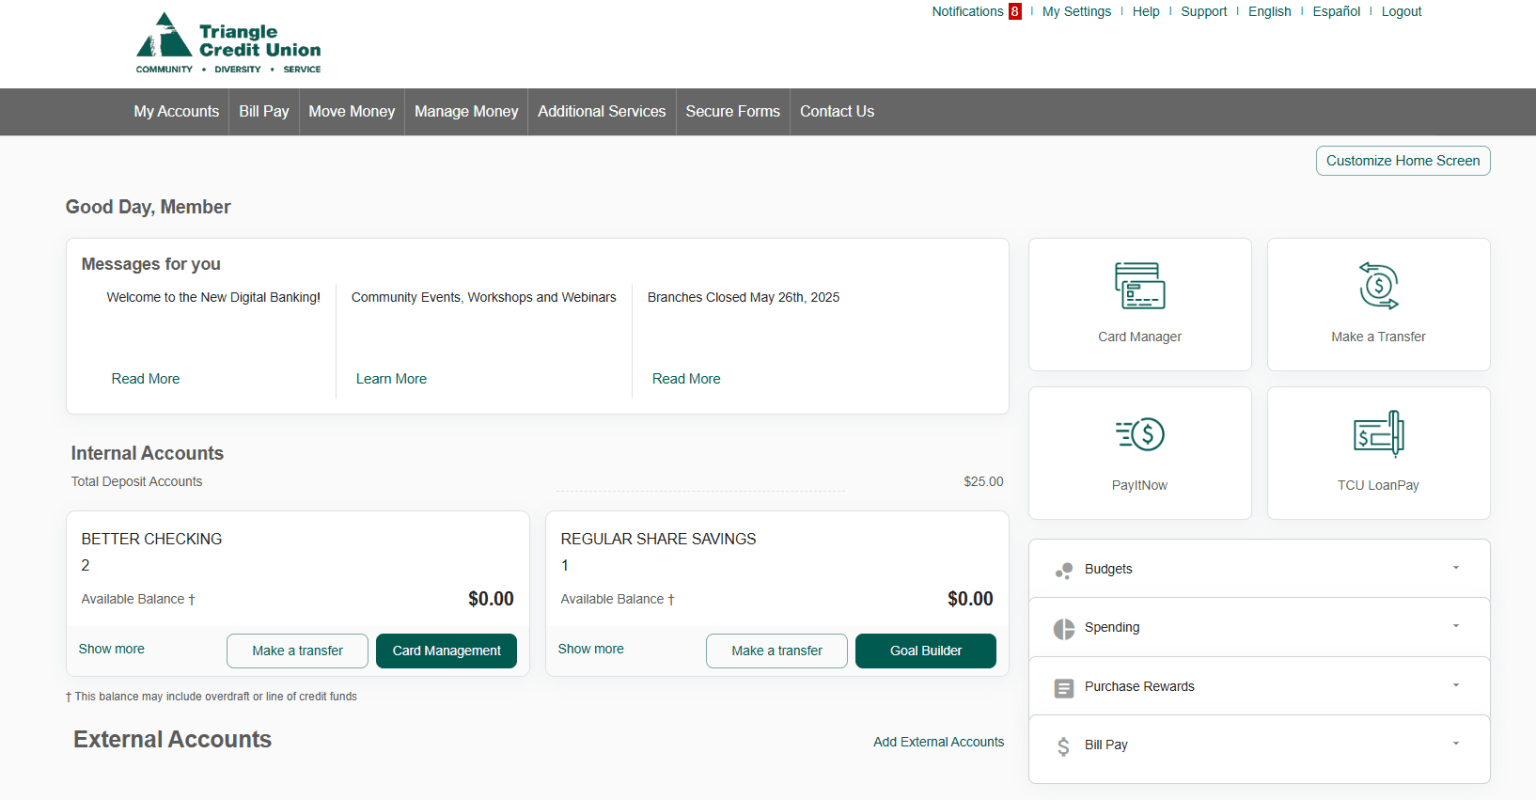Screen dimensions: 1536x800
Task: Select the Bill Pay dollar icon
Action: pos(1063,745)
